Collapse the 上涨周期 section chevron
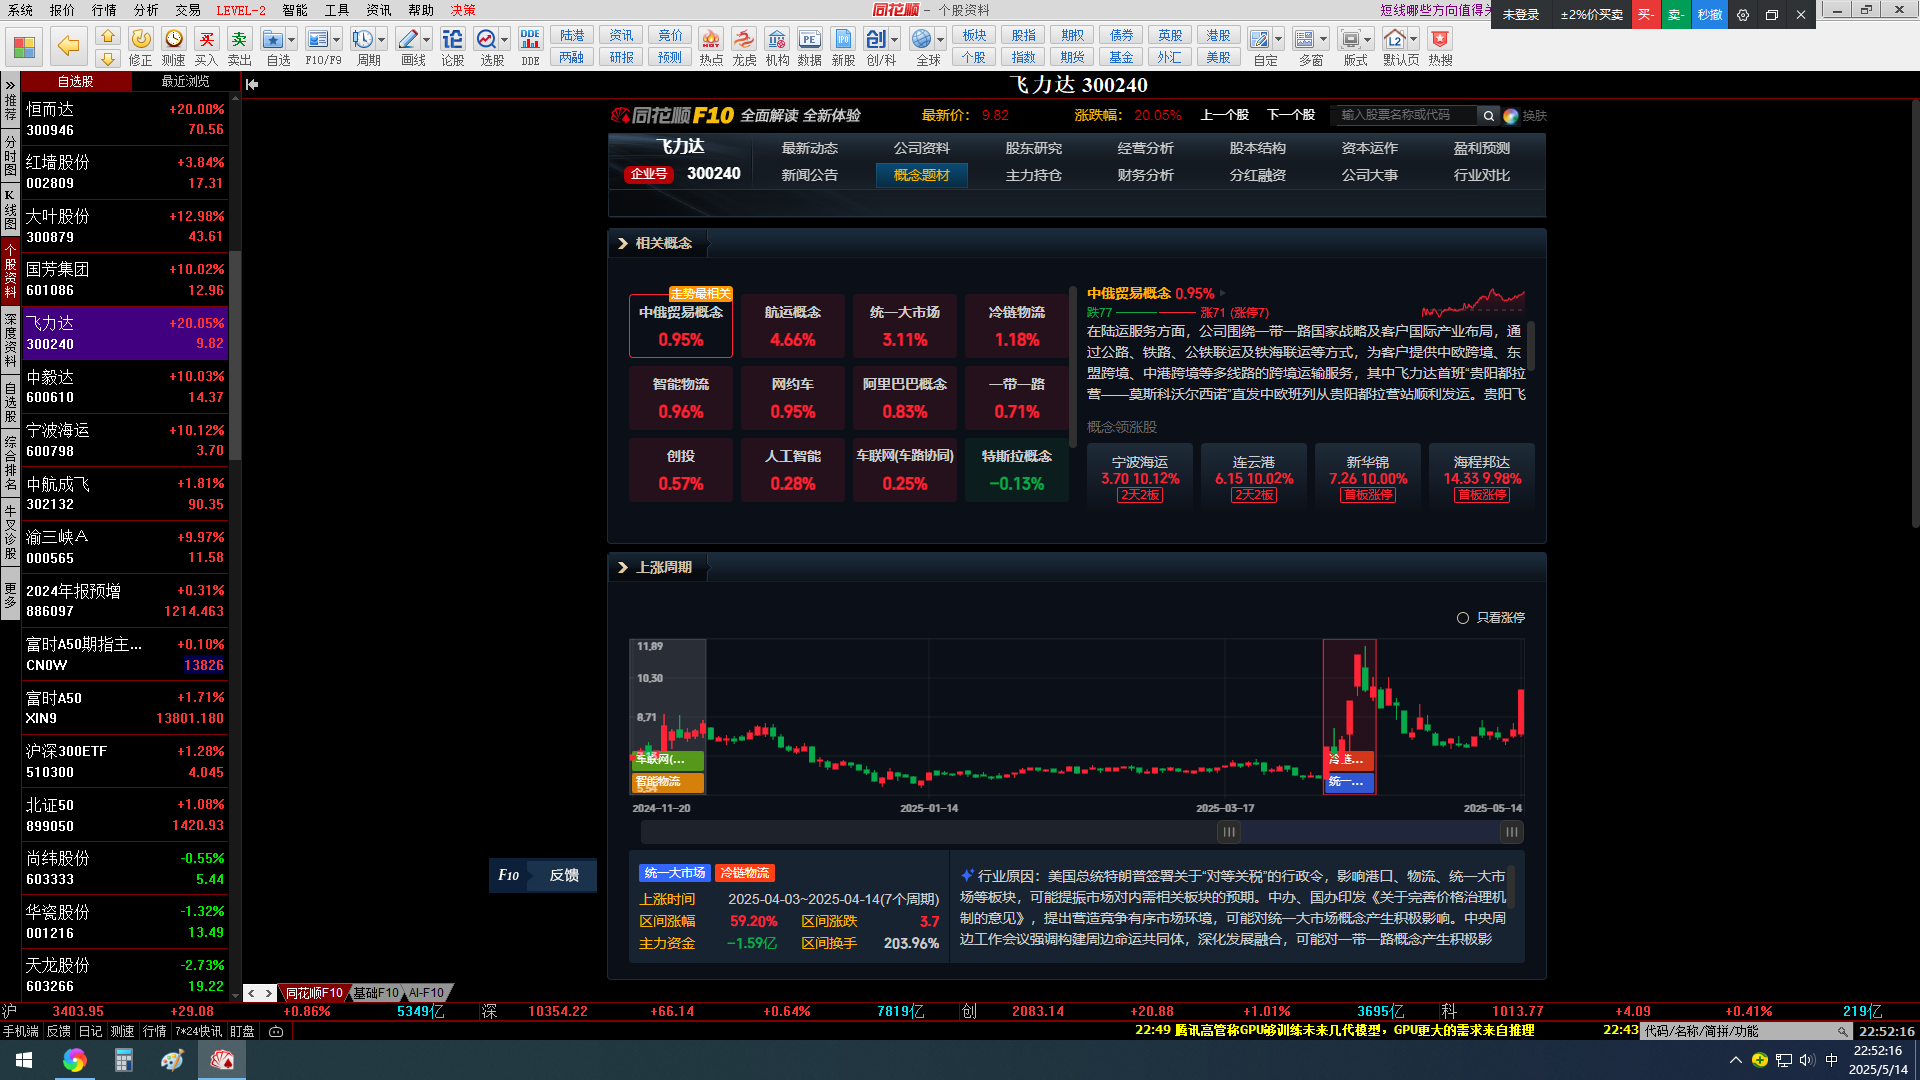1920x1080 pixels. [x=623, y=567]
